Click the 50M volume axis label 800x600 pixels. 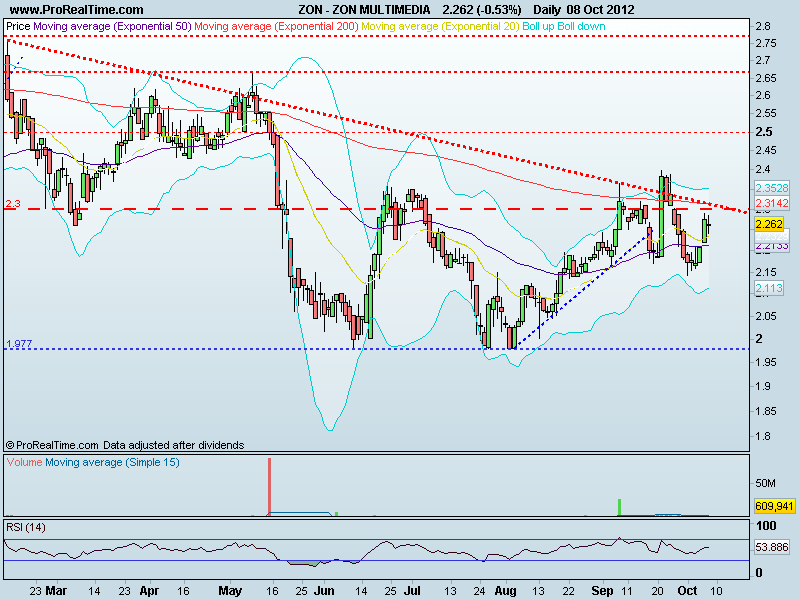[x=765, y=483]
